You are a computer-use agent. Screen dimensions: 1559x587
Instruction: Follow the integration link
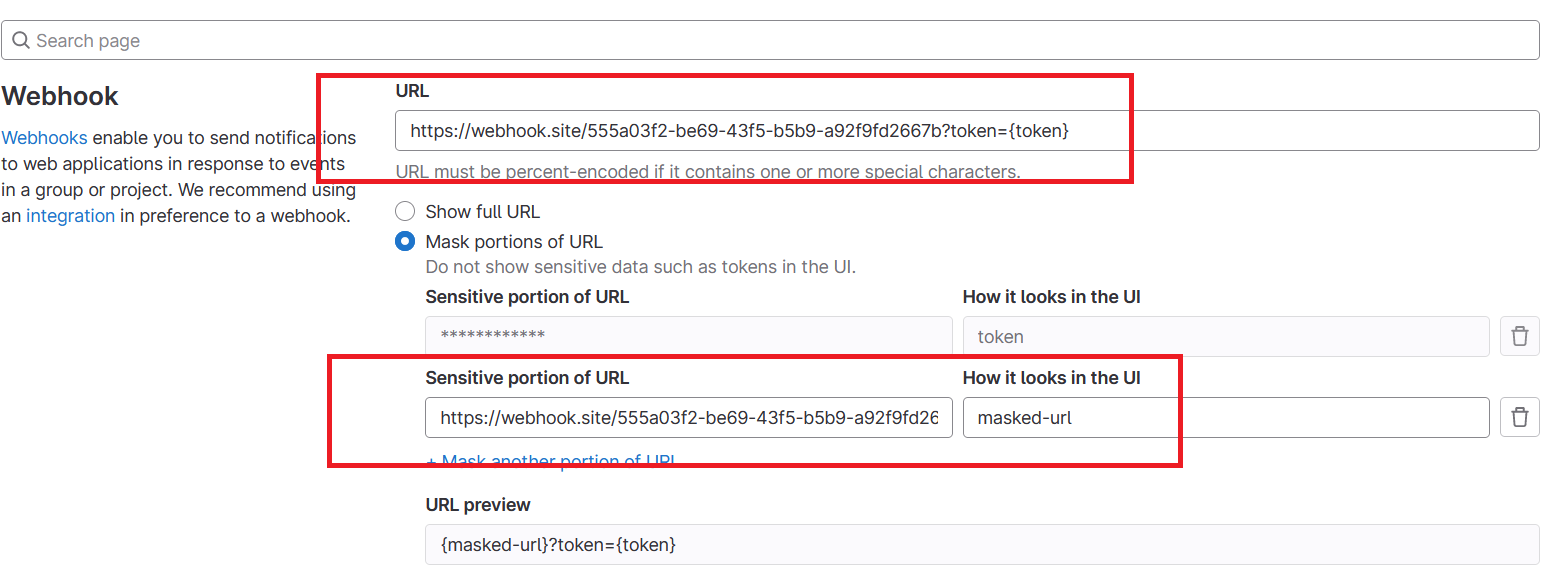click(70, 216)
